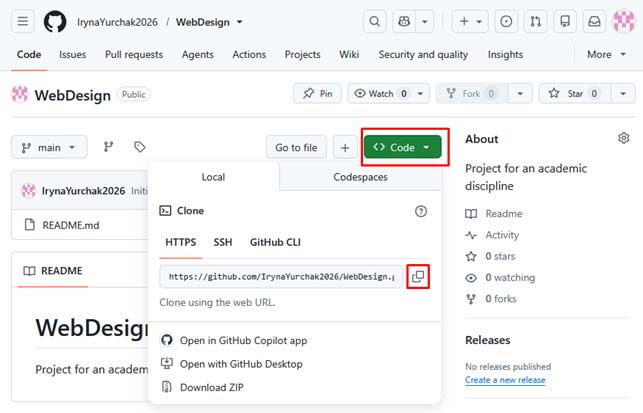Open the Actions tab
The width and height of the screenshot is (643, 413).
click(x=249, y=55)
